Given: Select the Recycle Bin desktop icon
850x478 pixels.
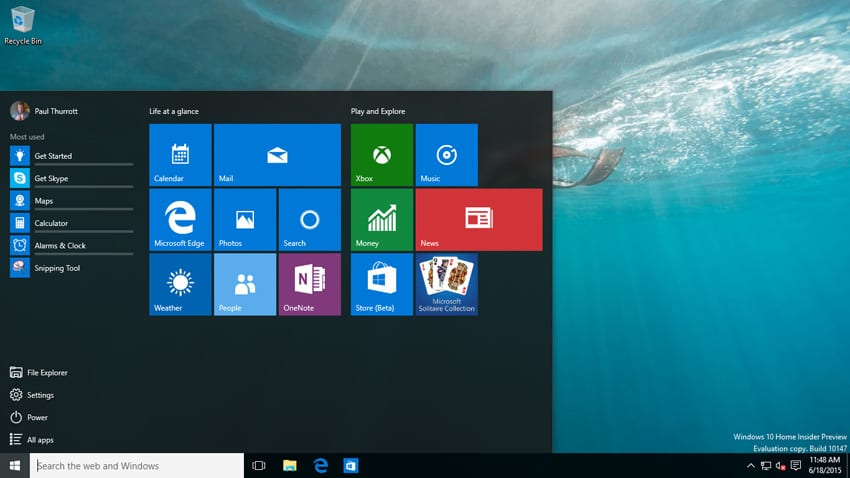Looking at the screenshot, I should pyautogui.click(x=23, y=25).
